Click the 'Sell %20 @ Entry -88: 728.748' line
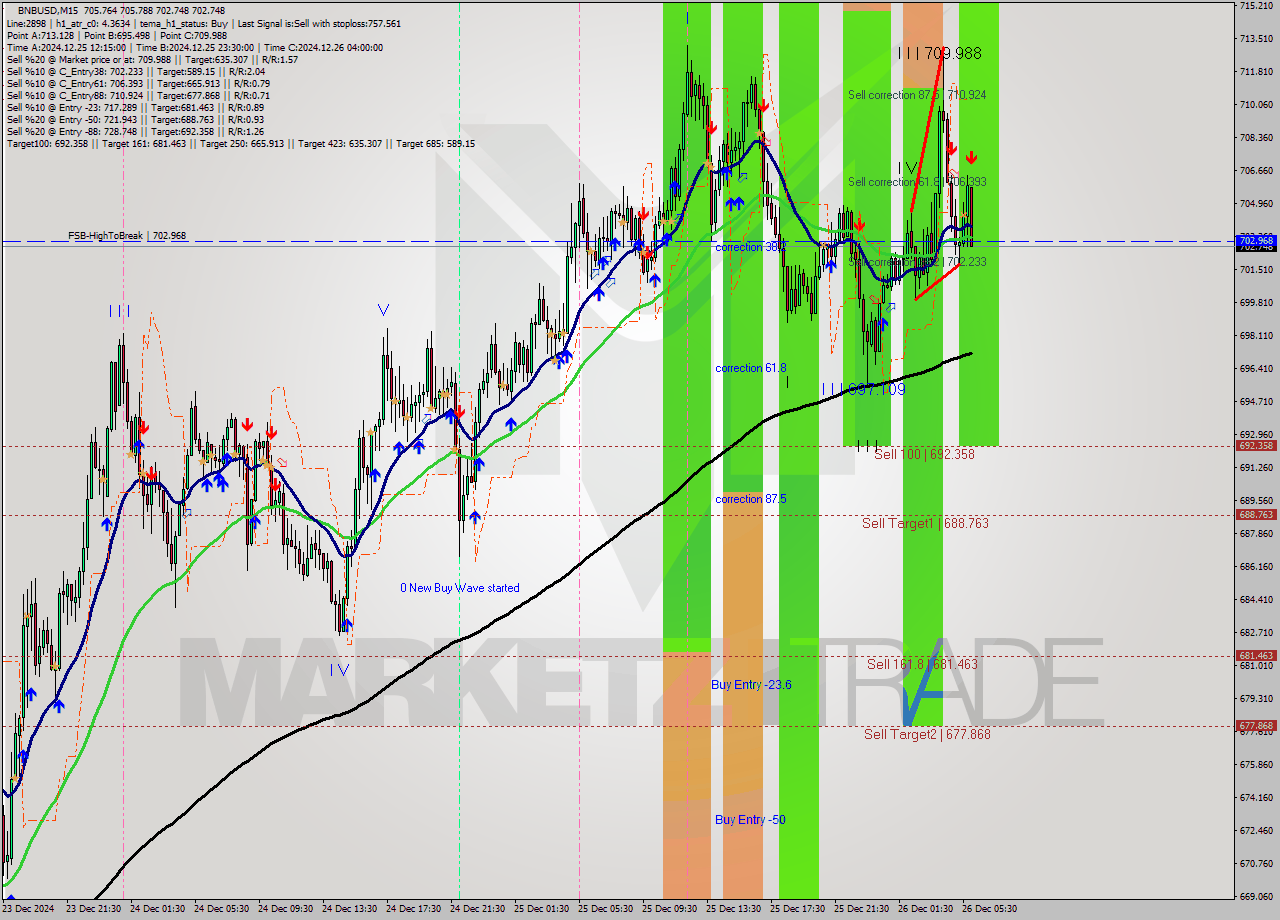Image resolution: width=1280 pixels, height=920 pixels. (x=135, y=131)
